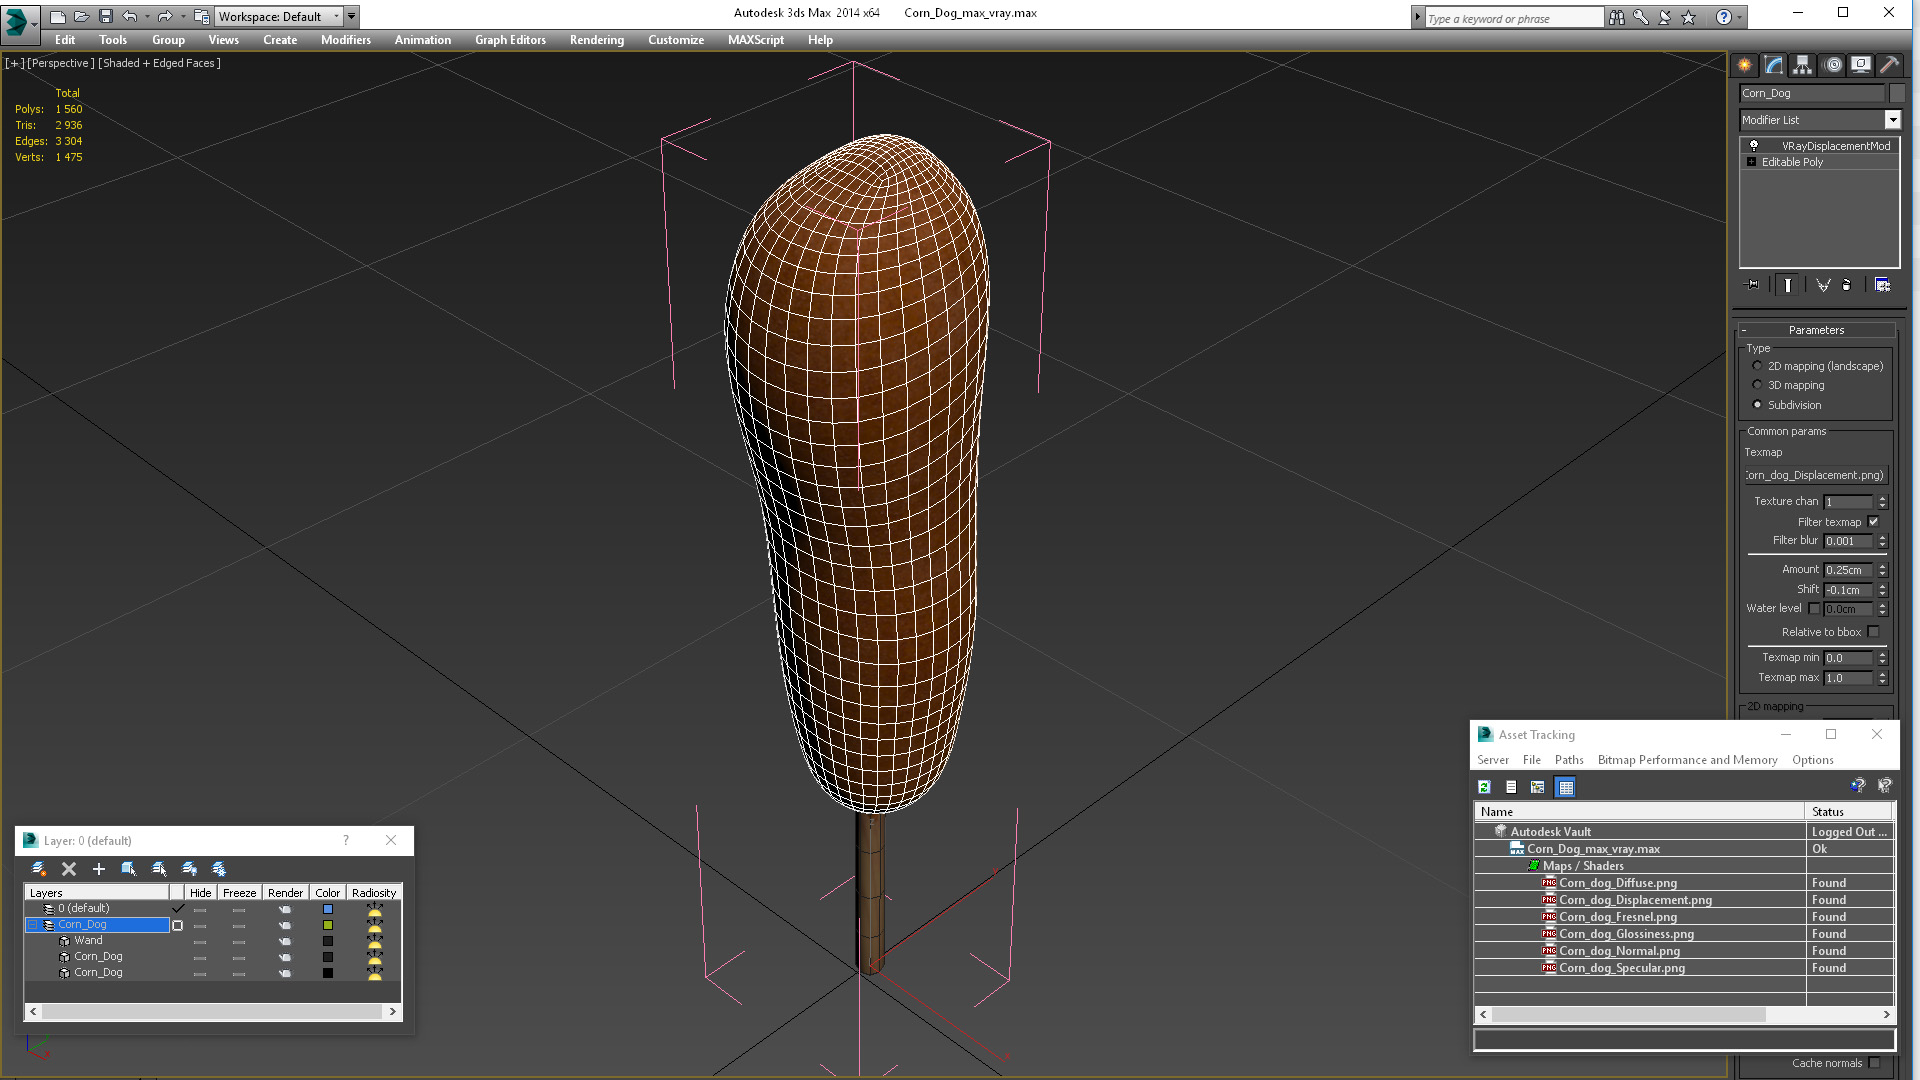
Task: Open the Create command panel tab
Action: (x=1745, y=65)
